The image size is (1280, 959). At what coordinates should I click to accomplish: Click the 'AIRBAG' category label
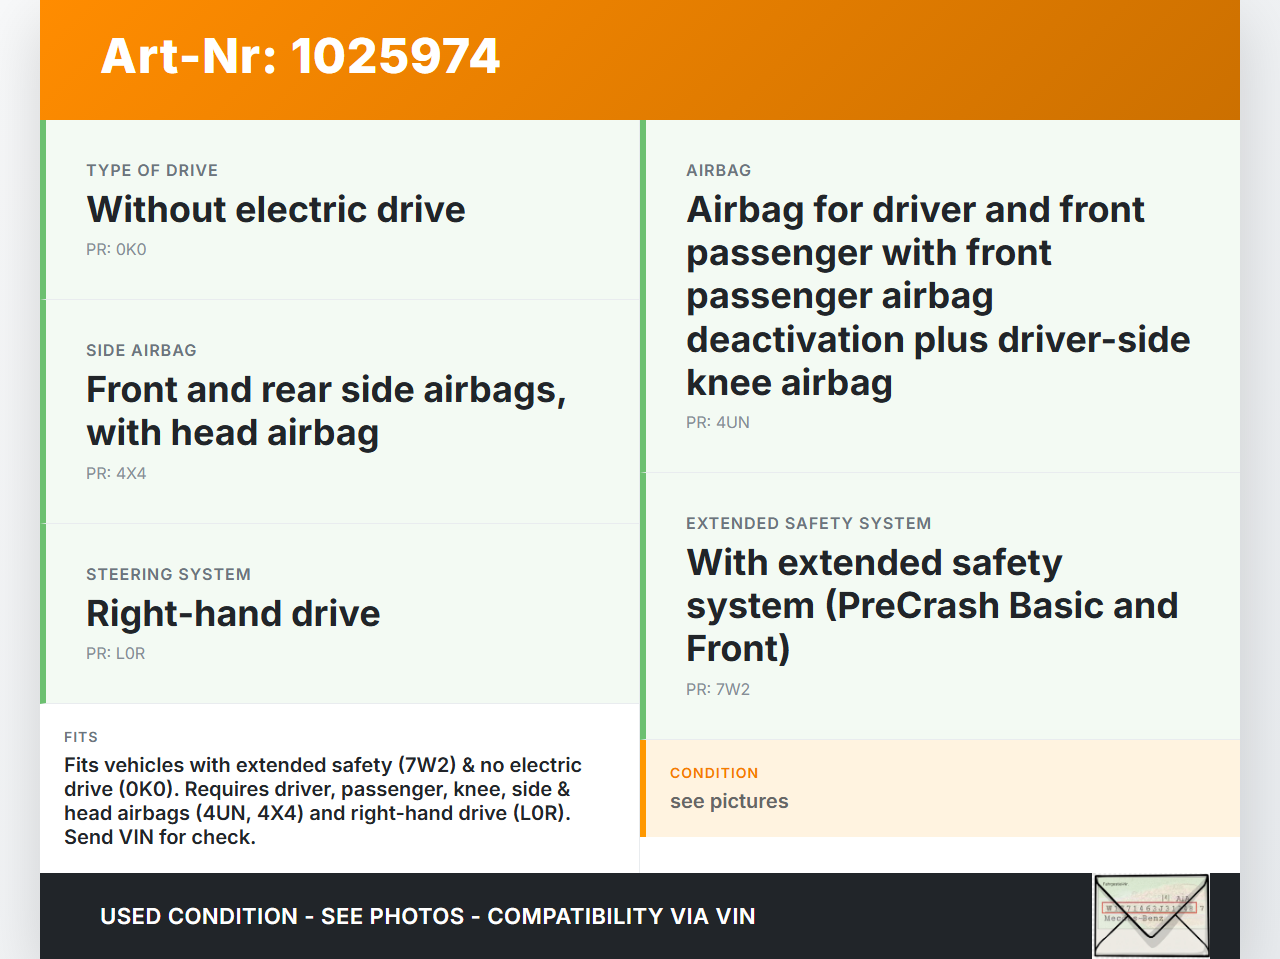coord(718,171)
